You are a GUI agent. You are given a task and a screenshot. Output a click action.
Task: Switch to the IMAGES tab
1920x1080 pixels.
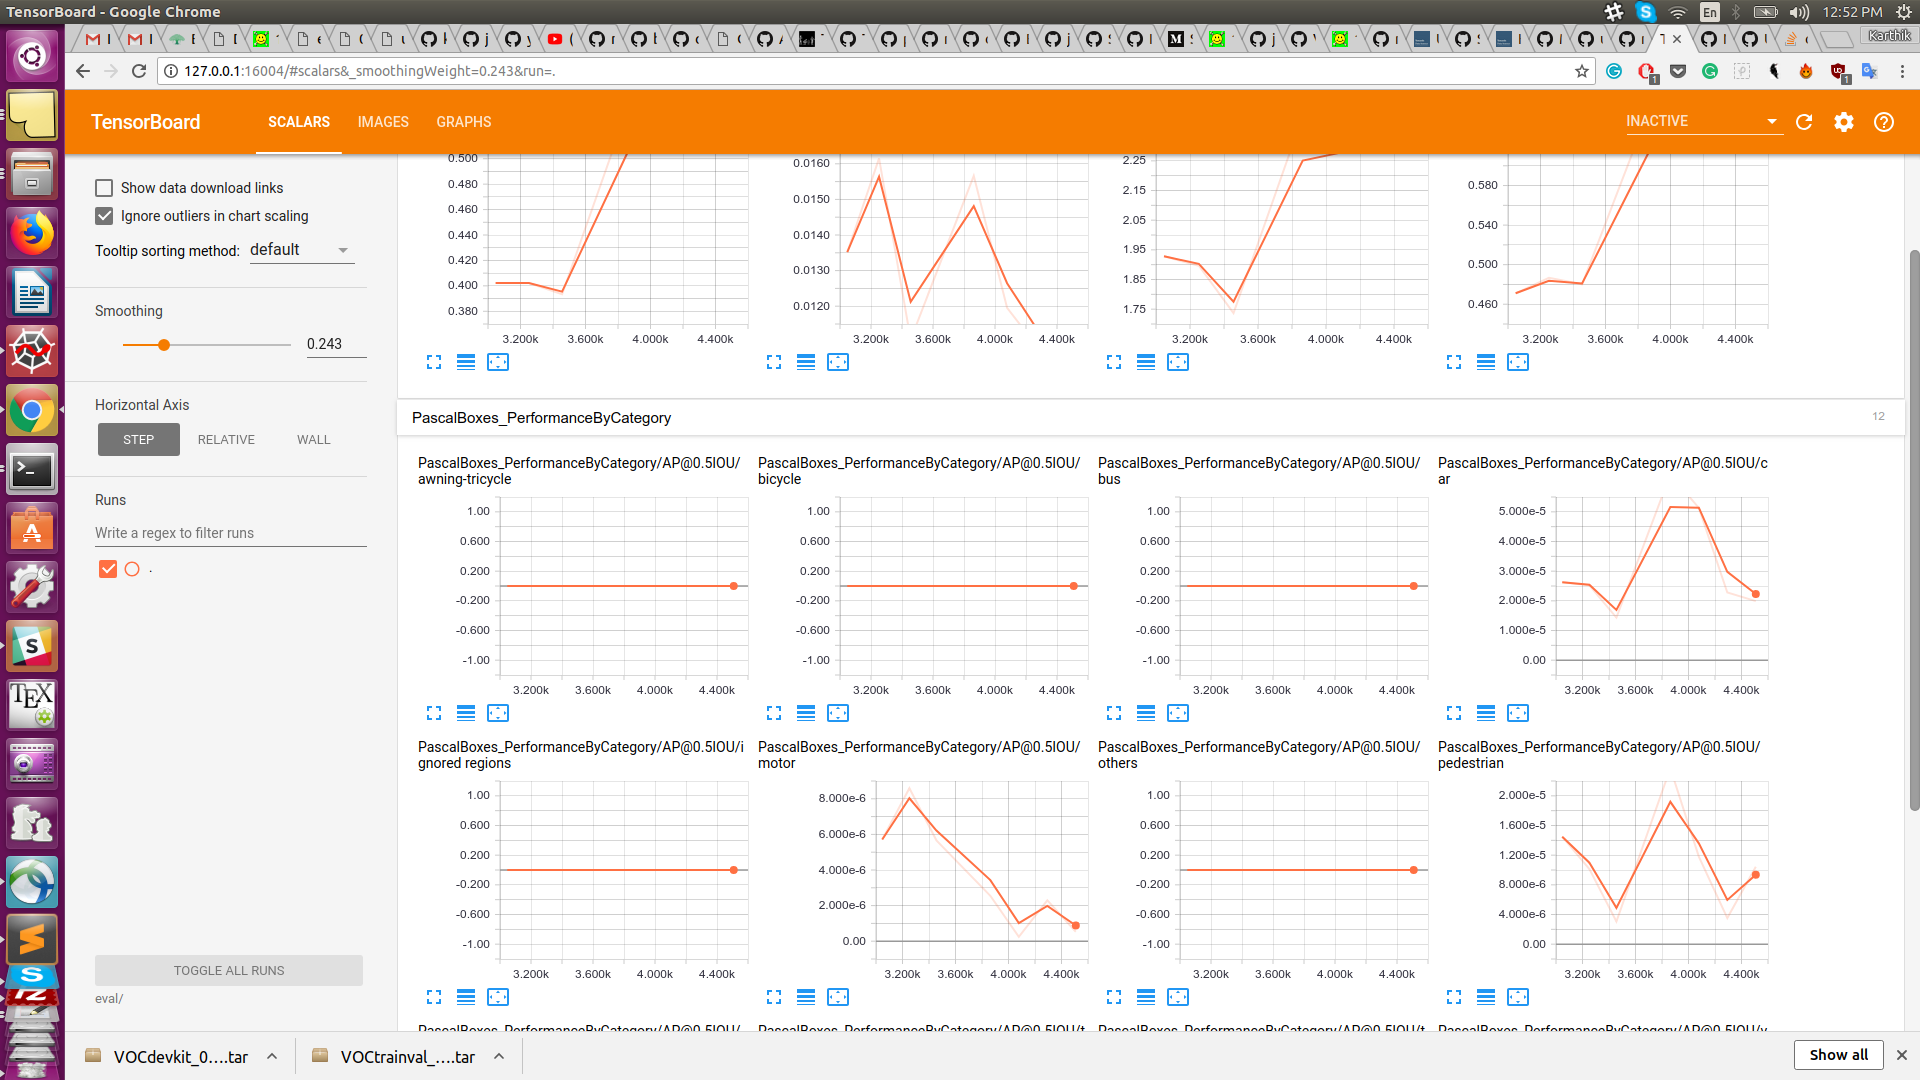383,122
